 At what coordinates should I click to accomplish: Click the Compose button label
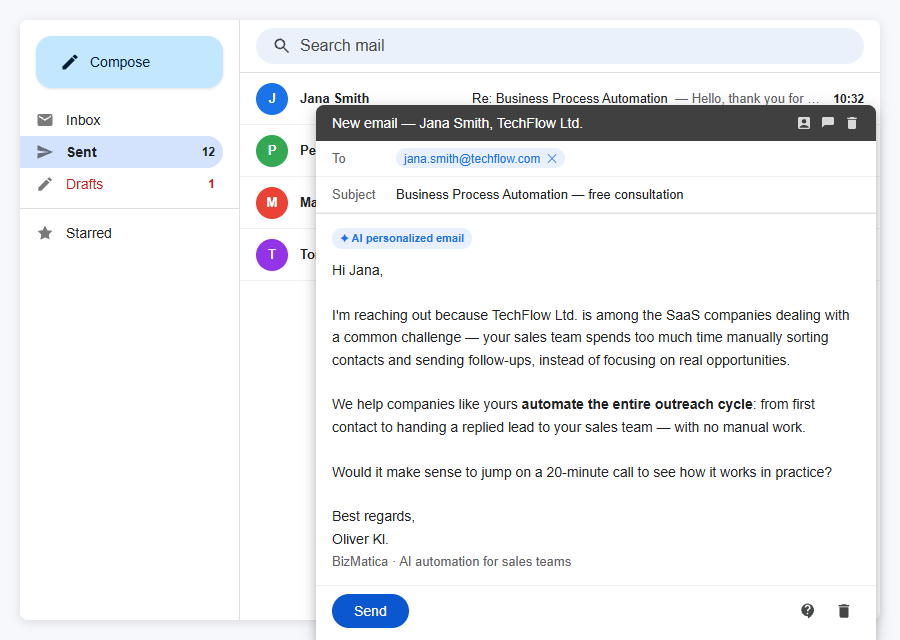click(120, 62)
